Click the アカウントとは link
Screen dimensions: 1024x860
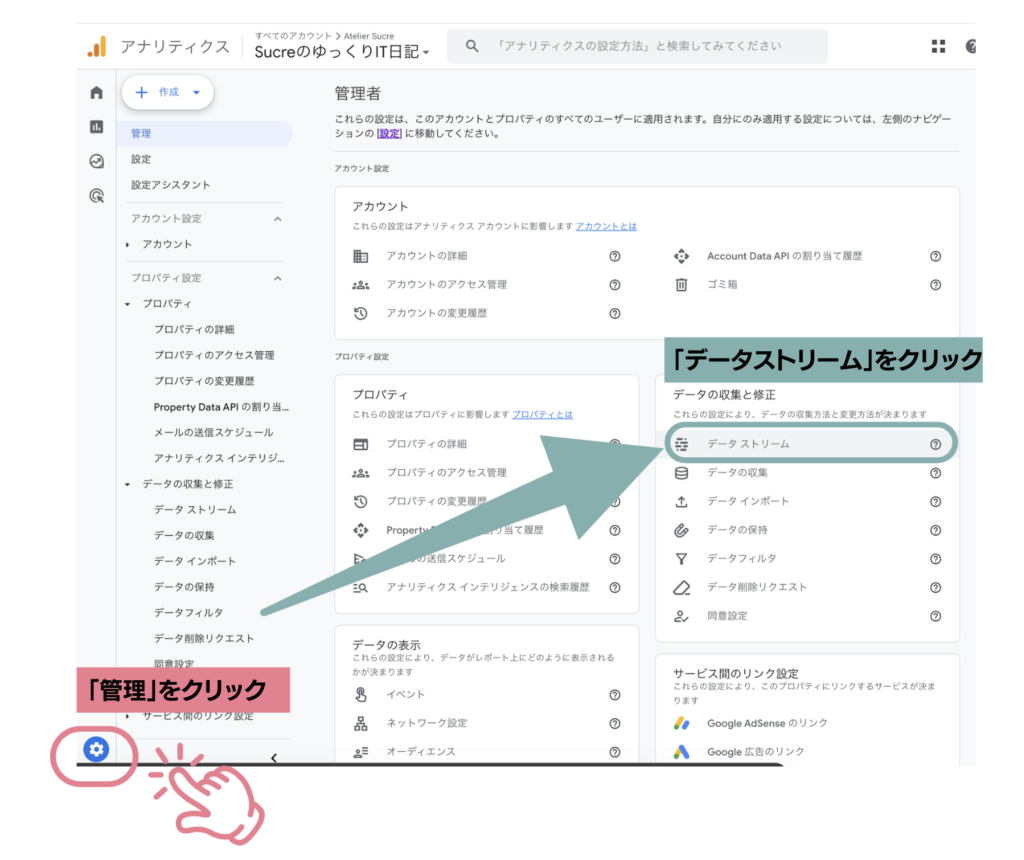point(606,227)
